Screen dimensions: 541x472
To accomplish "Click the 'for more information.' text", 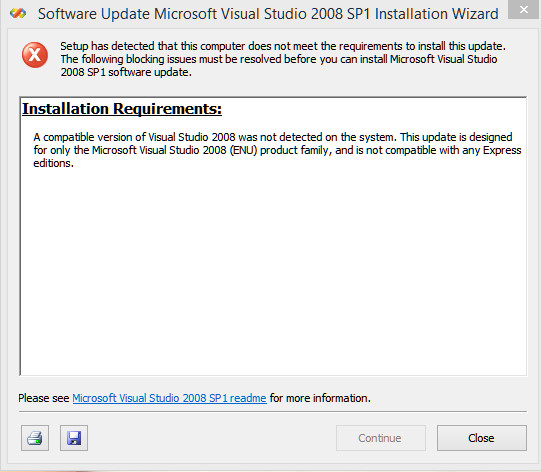I will point(320,398).
